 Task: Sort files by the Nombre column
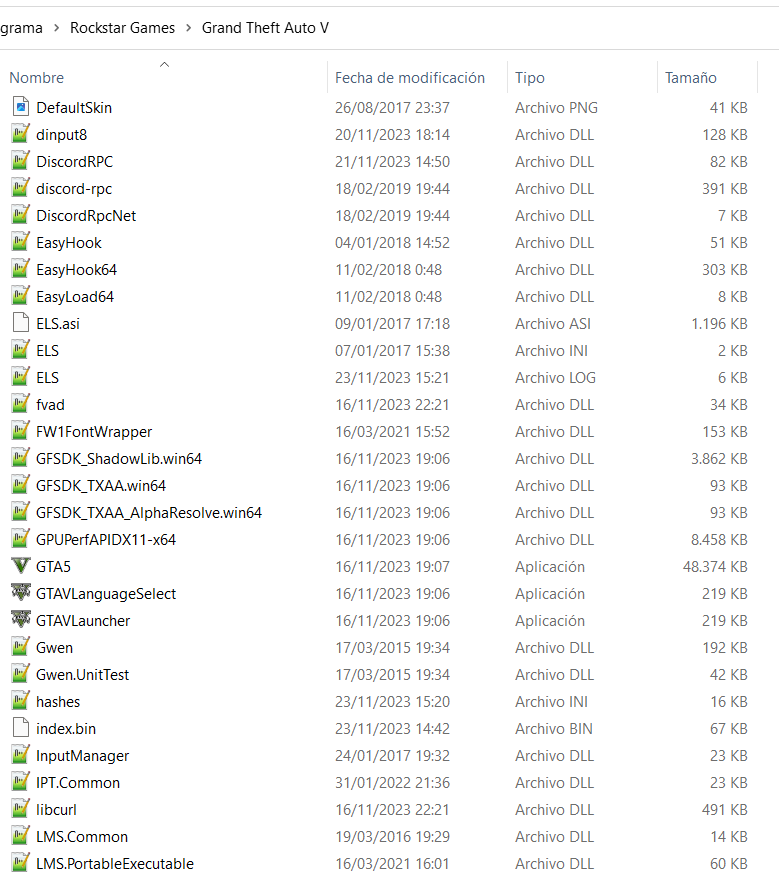click(37, 78)
